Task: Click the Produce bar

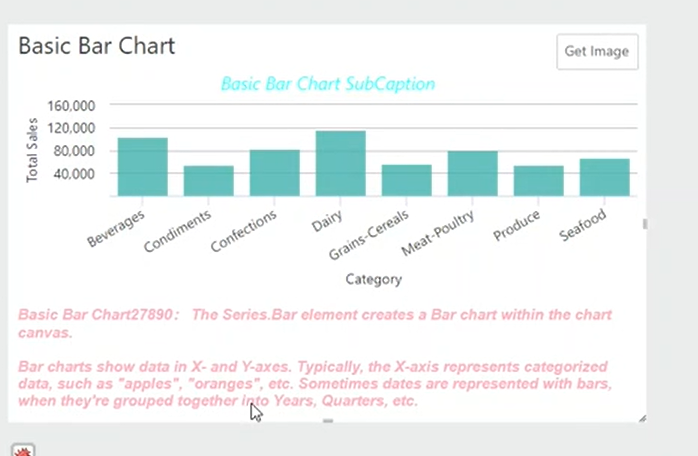Action: tap(539, 181)
